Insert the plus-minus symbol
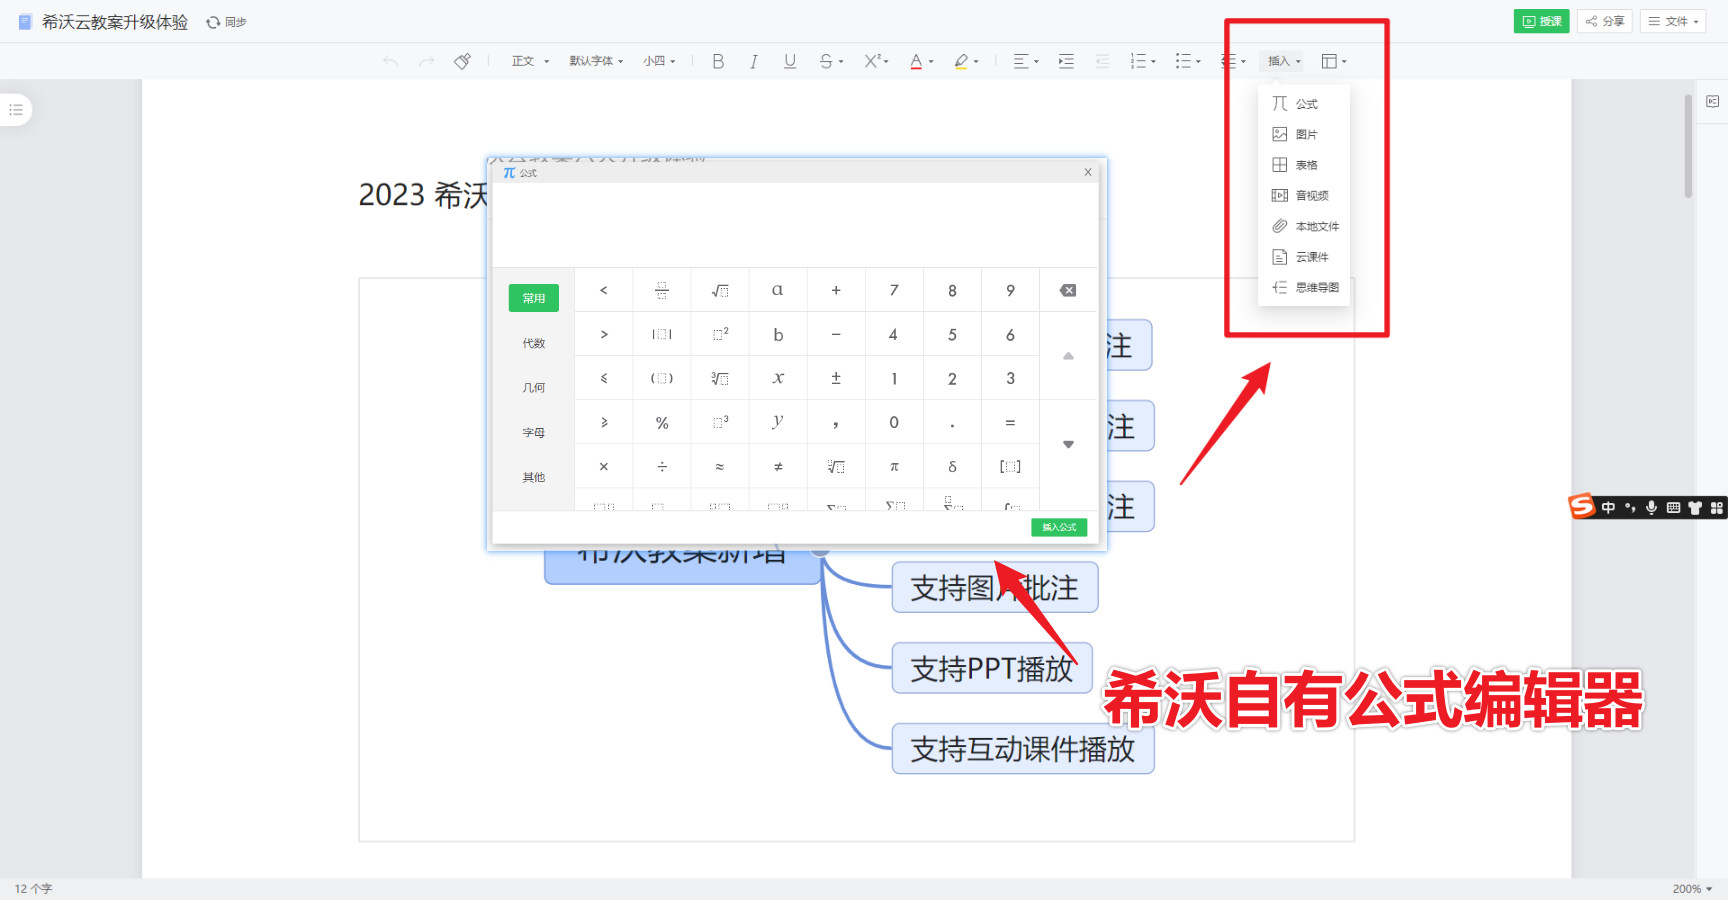 (x=836, y=378)
